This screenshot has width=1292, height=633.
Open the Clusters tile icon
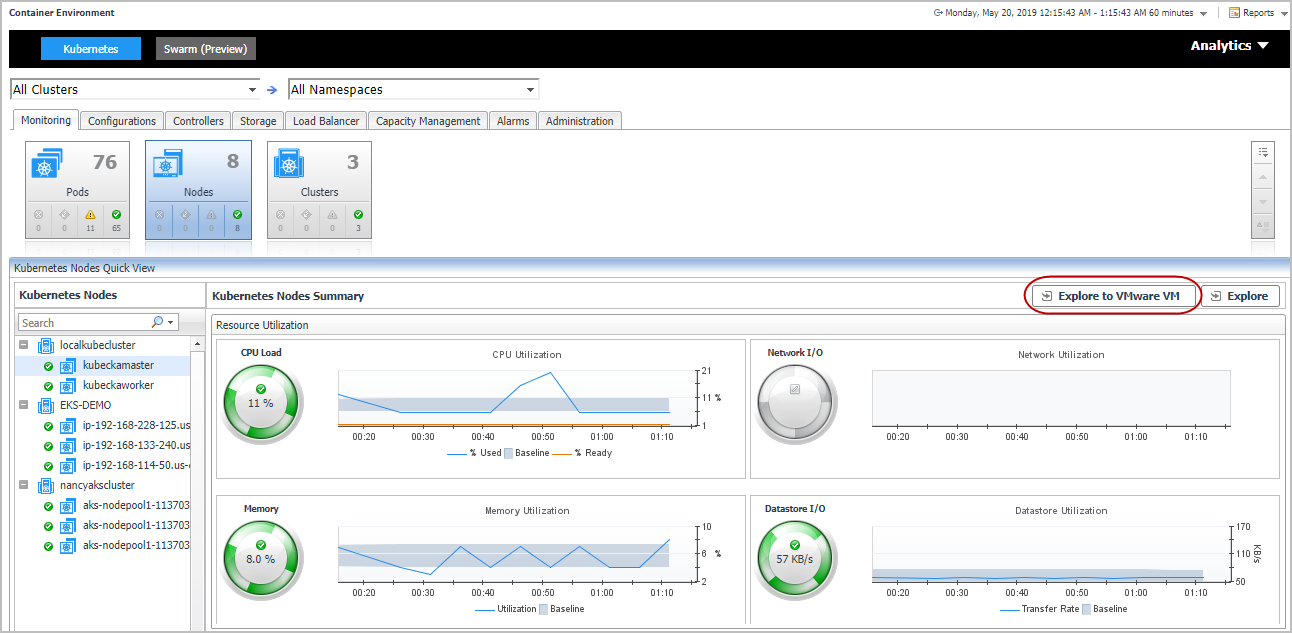[x=289, y=164]
